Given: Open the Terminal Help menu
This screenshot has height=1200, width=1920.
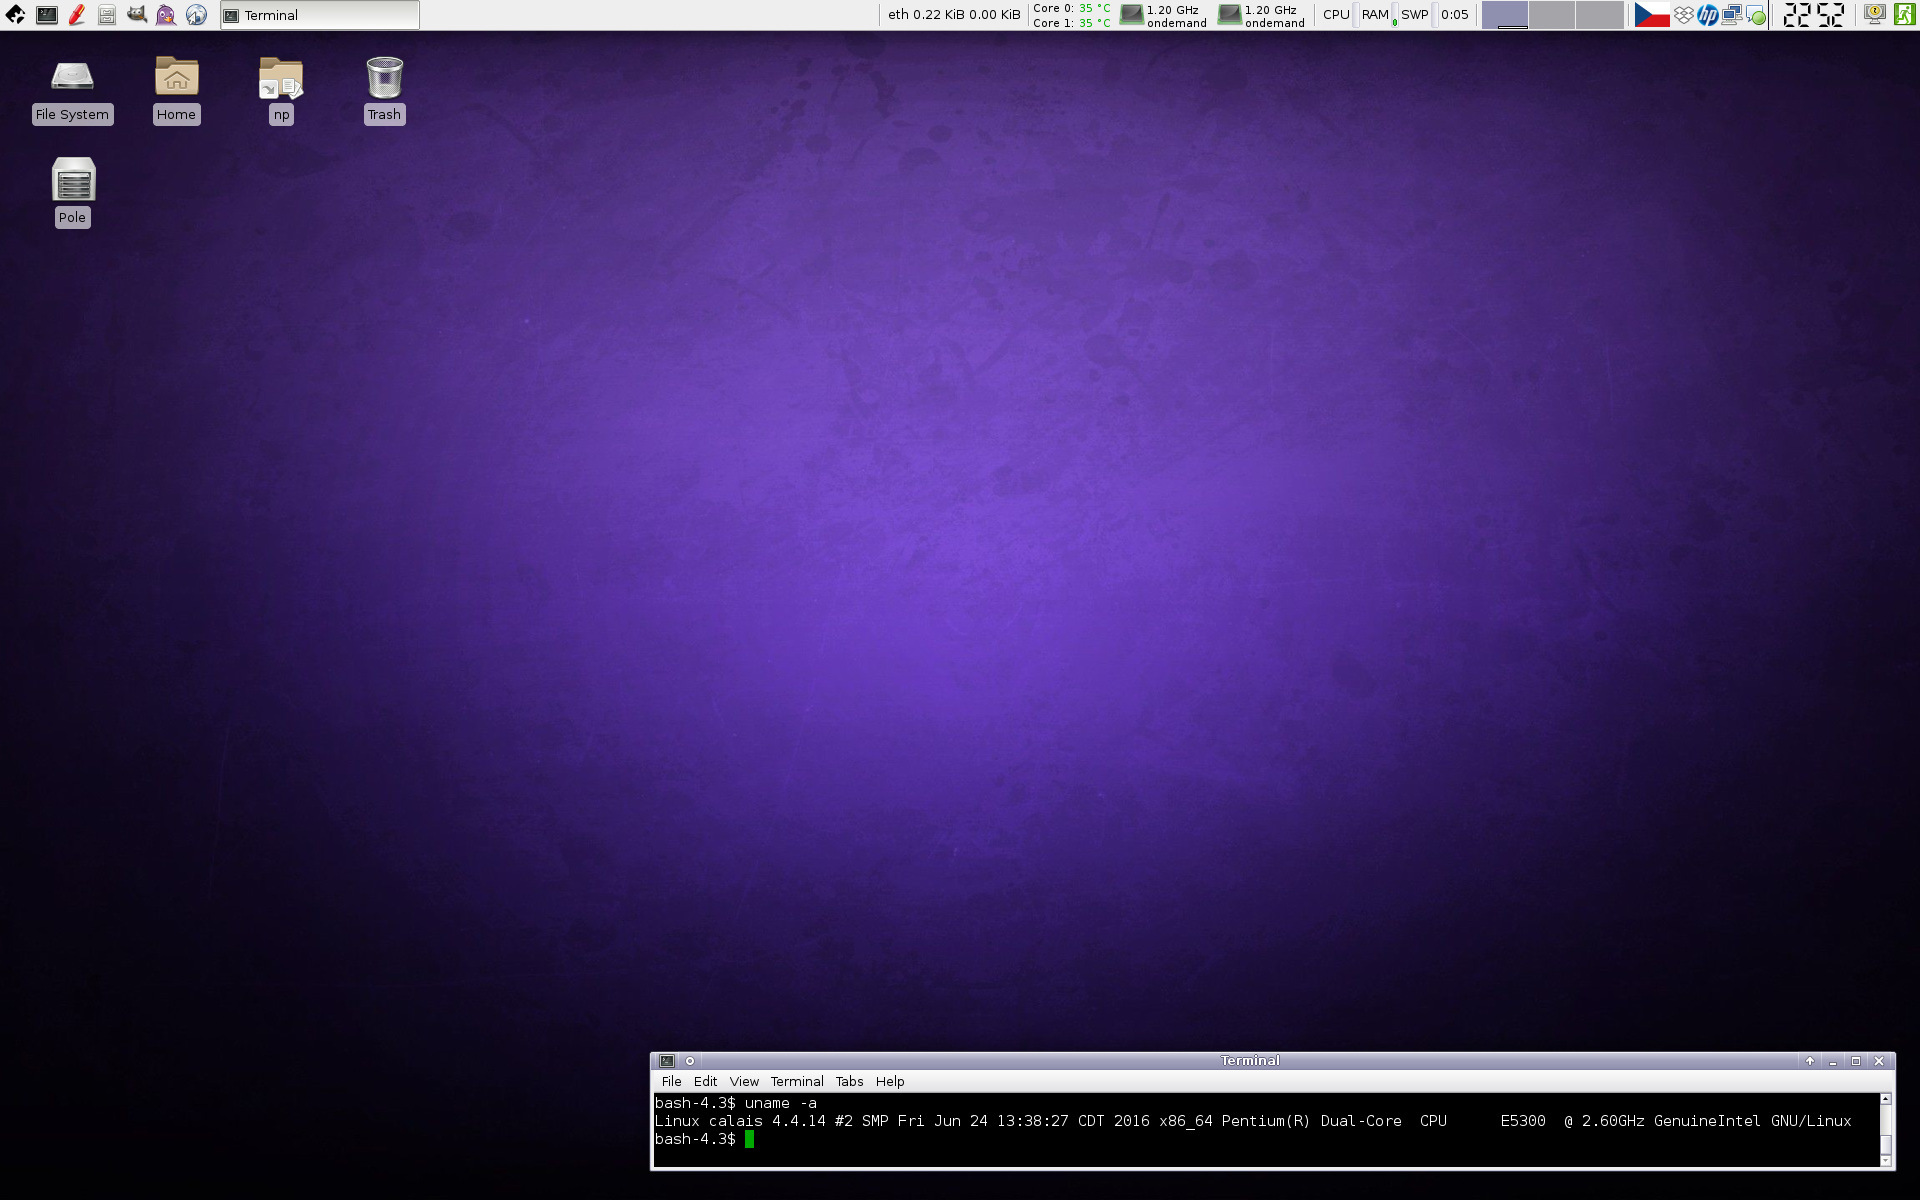Looking at the screenshot, I should point(889,1081).
